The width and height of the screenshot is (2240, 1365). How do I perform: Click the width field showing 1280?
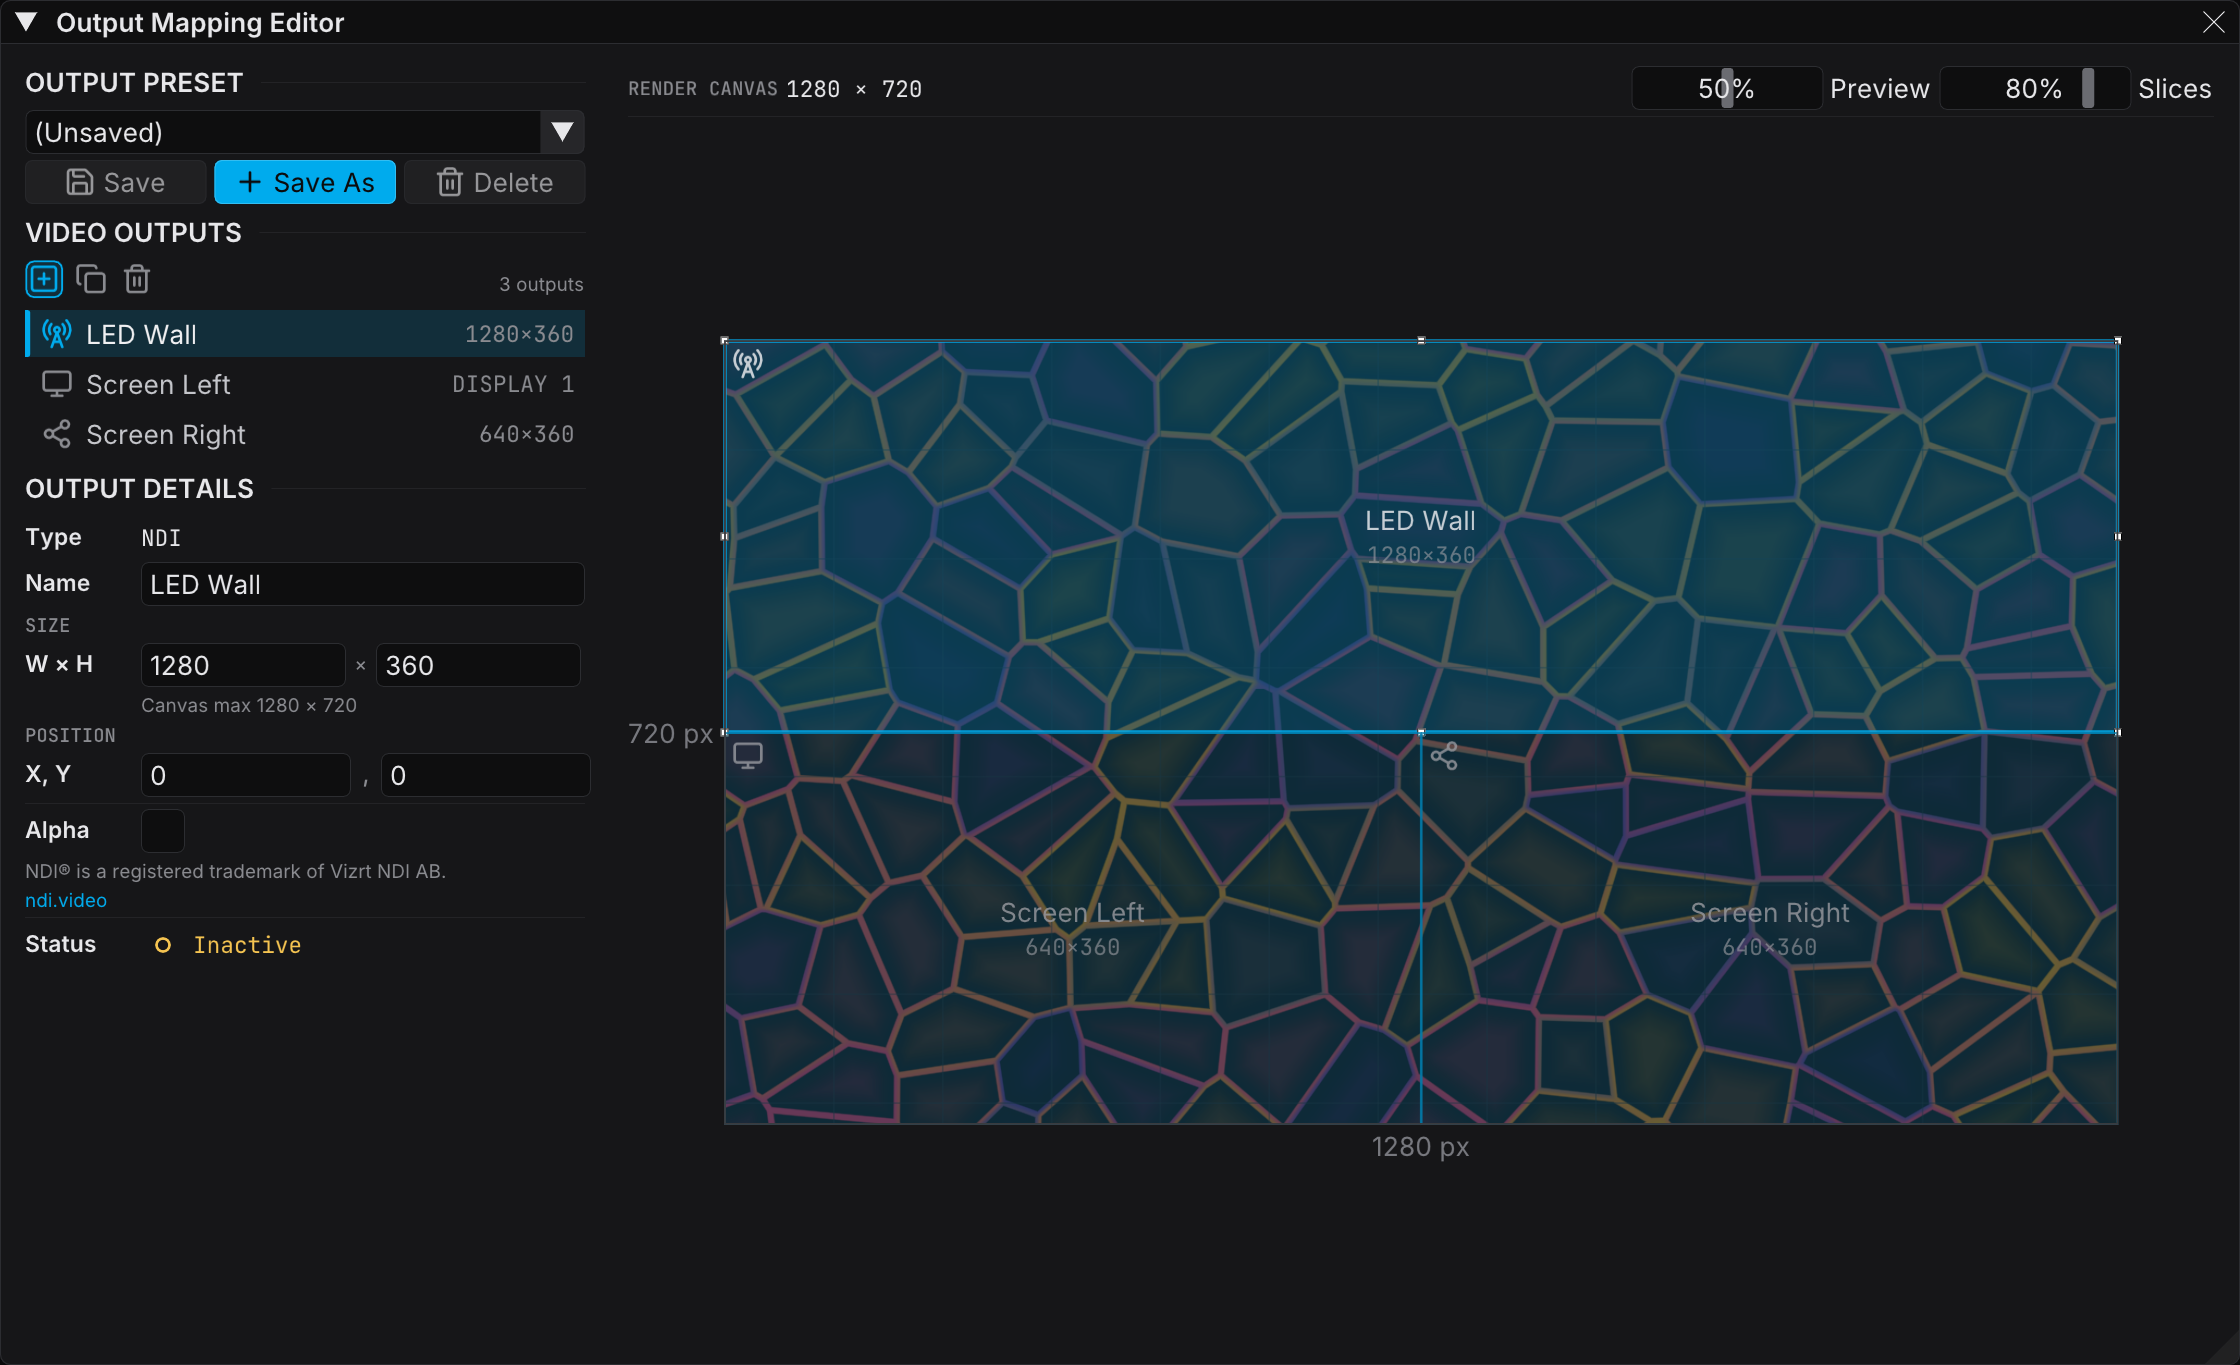(243, 665)
